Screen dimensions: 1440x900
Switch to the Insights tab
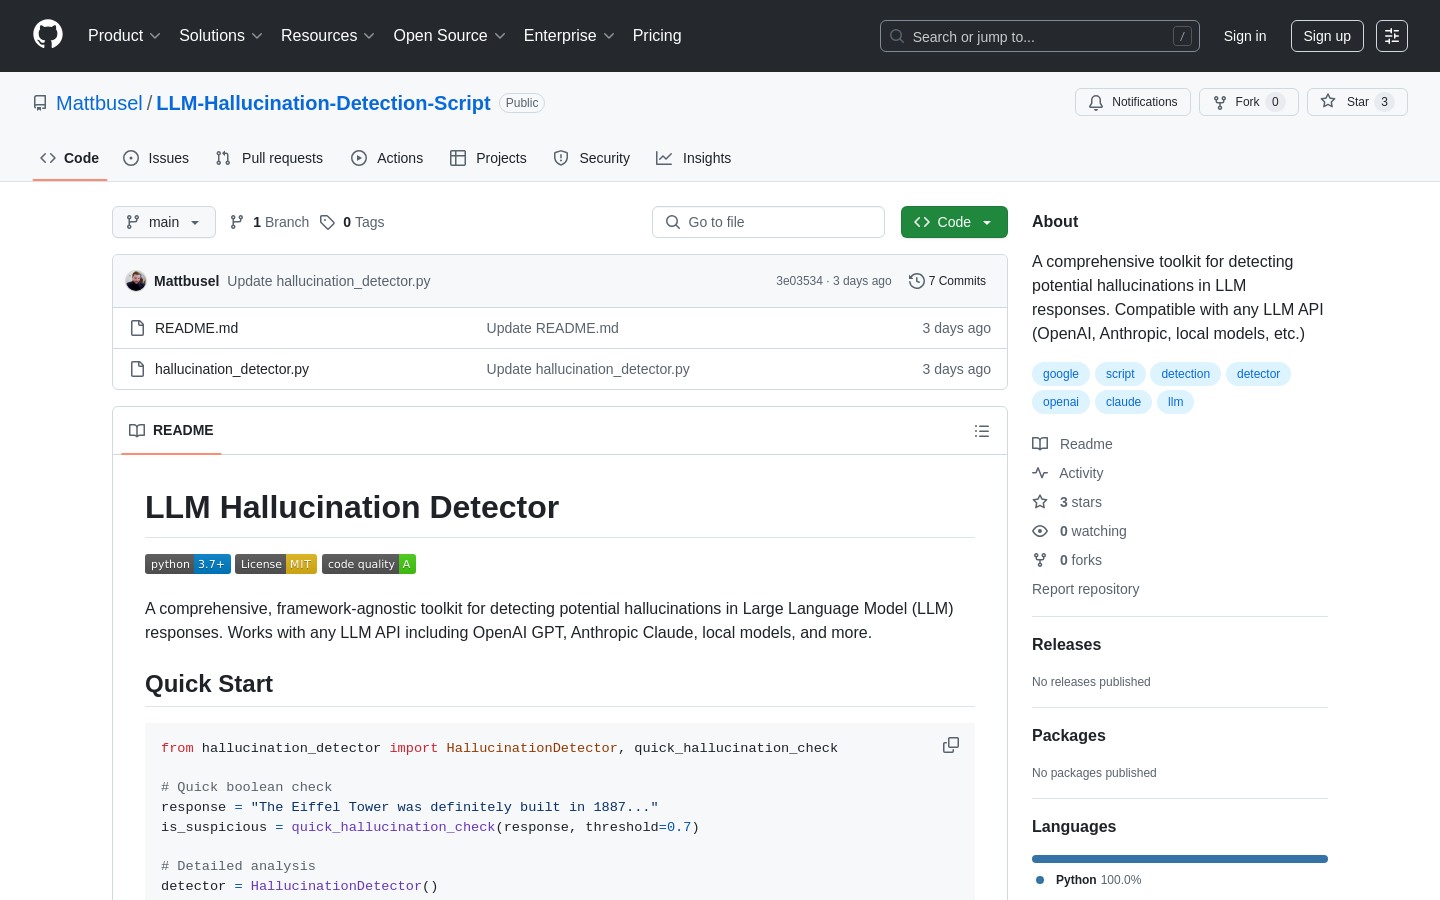pos(694,158)
